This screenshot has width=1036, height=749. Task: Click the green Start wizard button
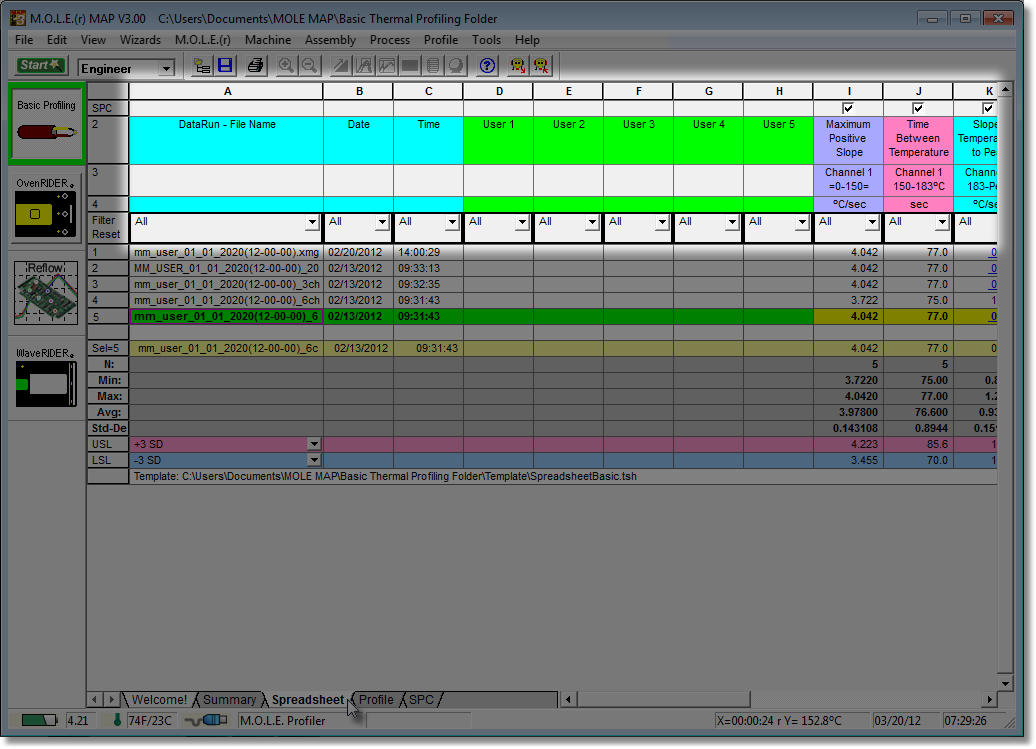coord(40,65)
